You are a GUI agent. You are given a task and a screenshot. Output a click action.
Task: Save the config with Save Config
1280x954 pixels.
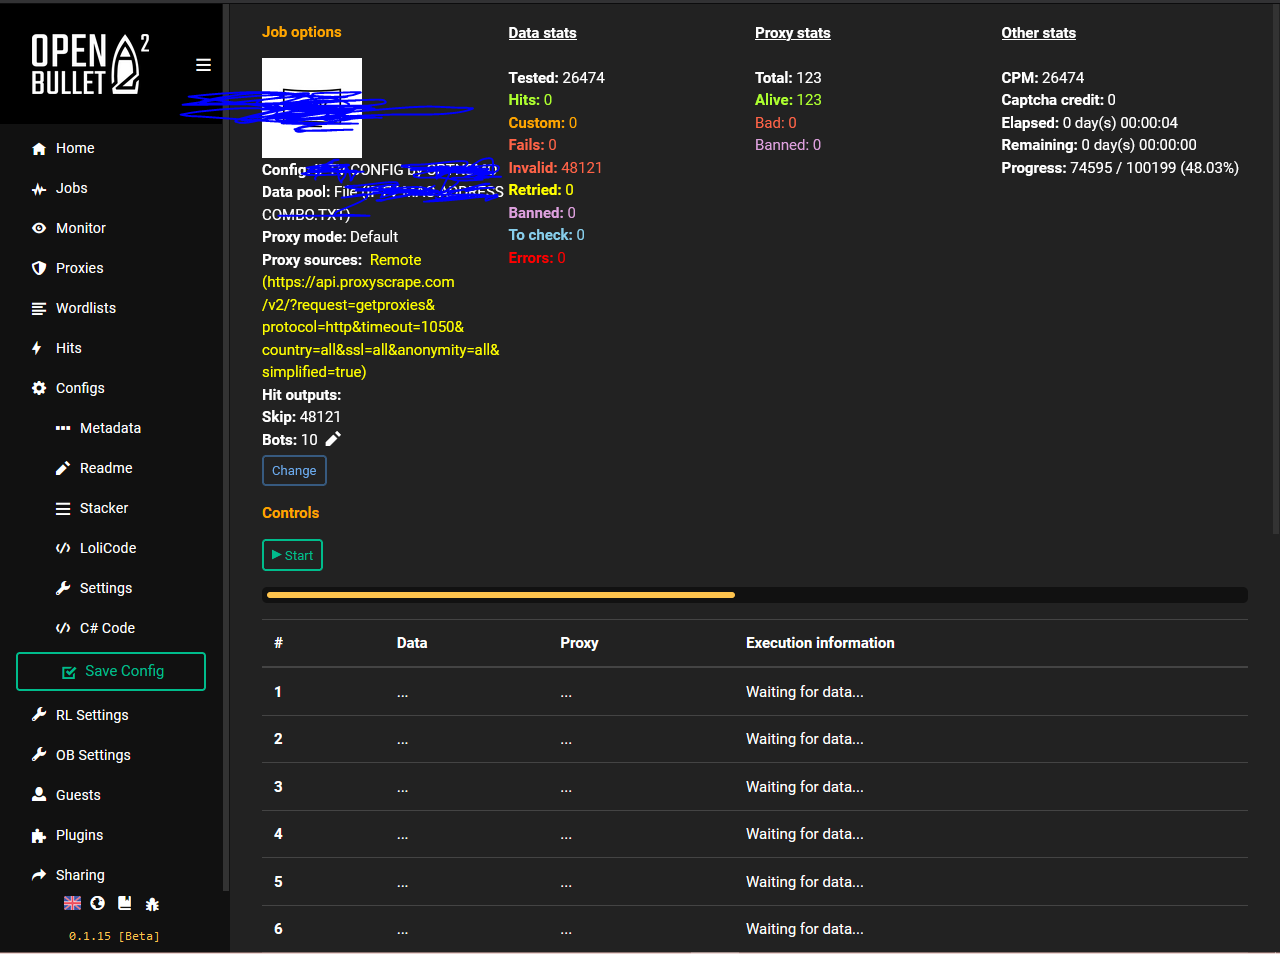pyautogui.click(x=111, y=671)
